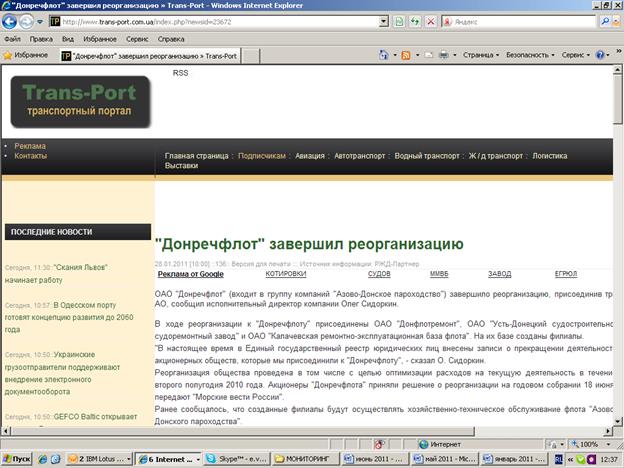The height and width of the screenshot is (468, 624).
Task: Open the Правка menu
Action: pyautogui.click(x=41, y=39)
